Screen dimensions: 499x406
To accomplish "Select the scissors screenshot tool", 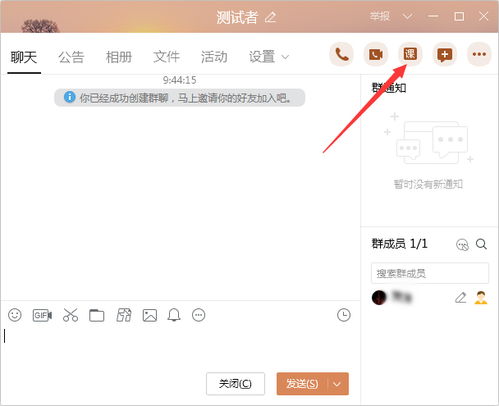I will point(70,315).
